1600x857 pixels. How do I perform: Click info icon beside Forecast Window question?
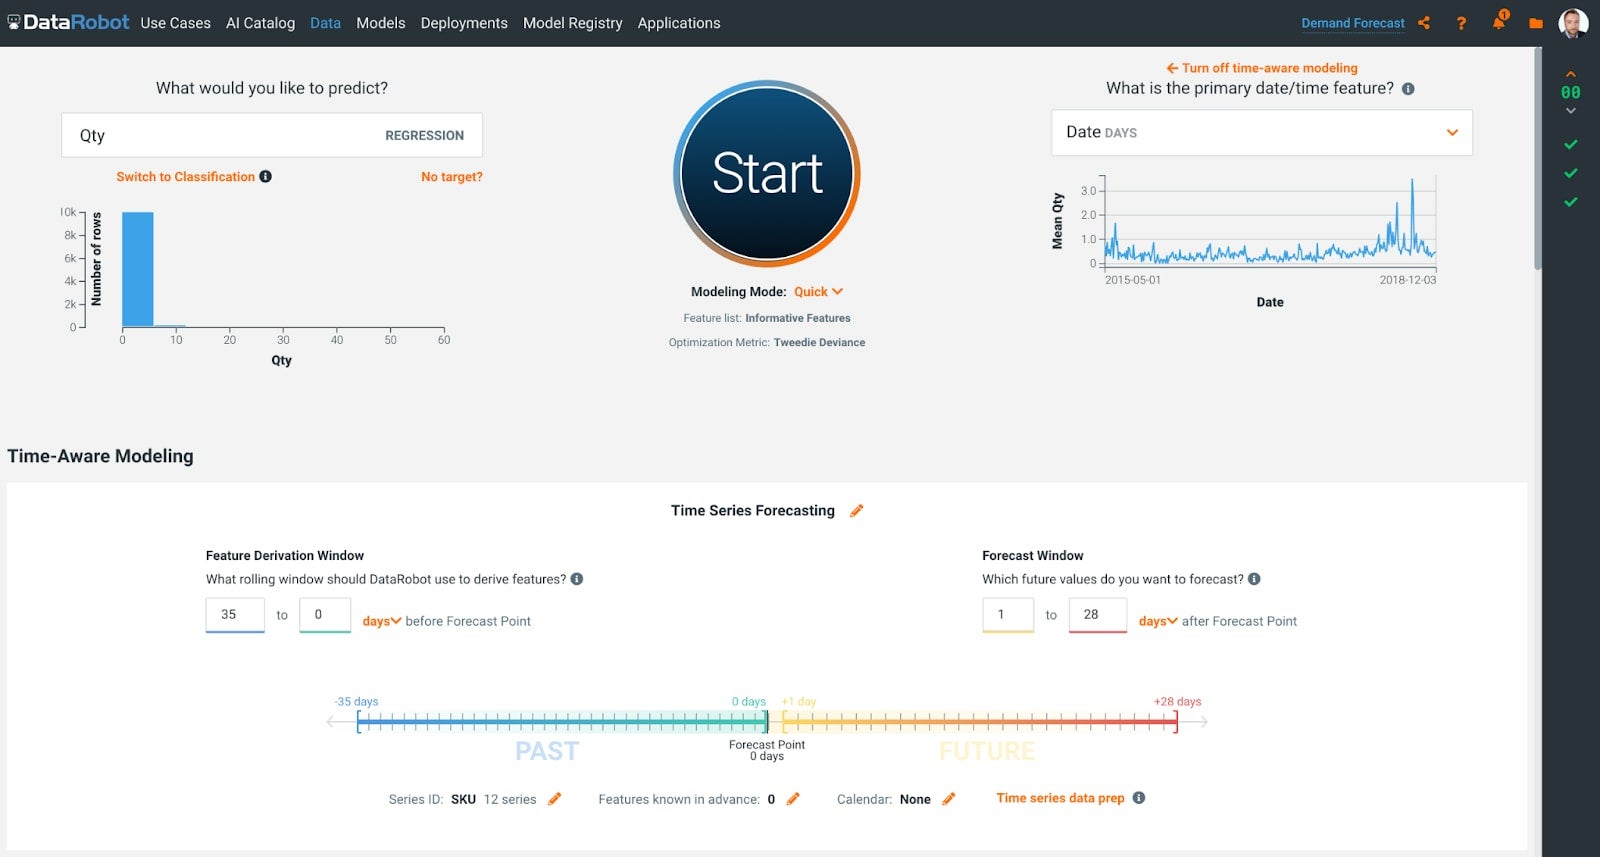1254,579
